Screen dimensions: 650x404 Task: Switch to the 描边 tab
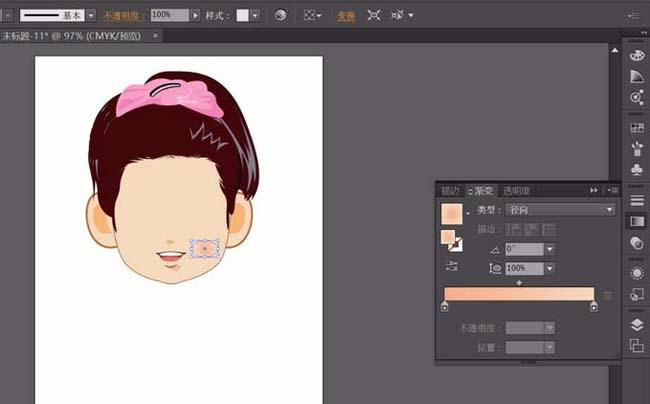click(450, 190)
